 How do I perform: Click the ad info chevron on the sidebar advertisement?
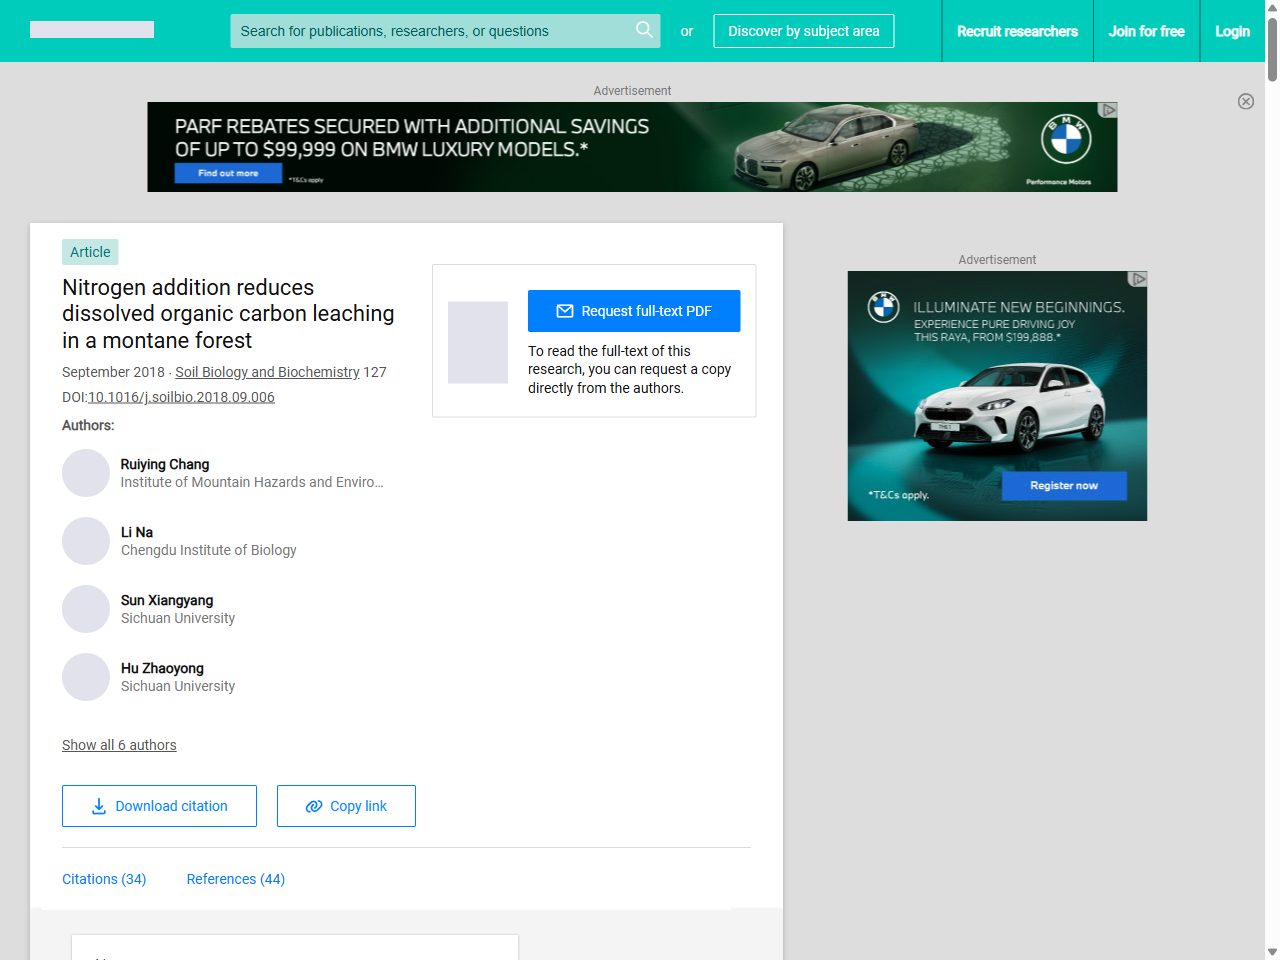[x=1138, y=280]
